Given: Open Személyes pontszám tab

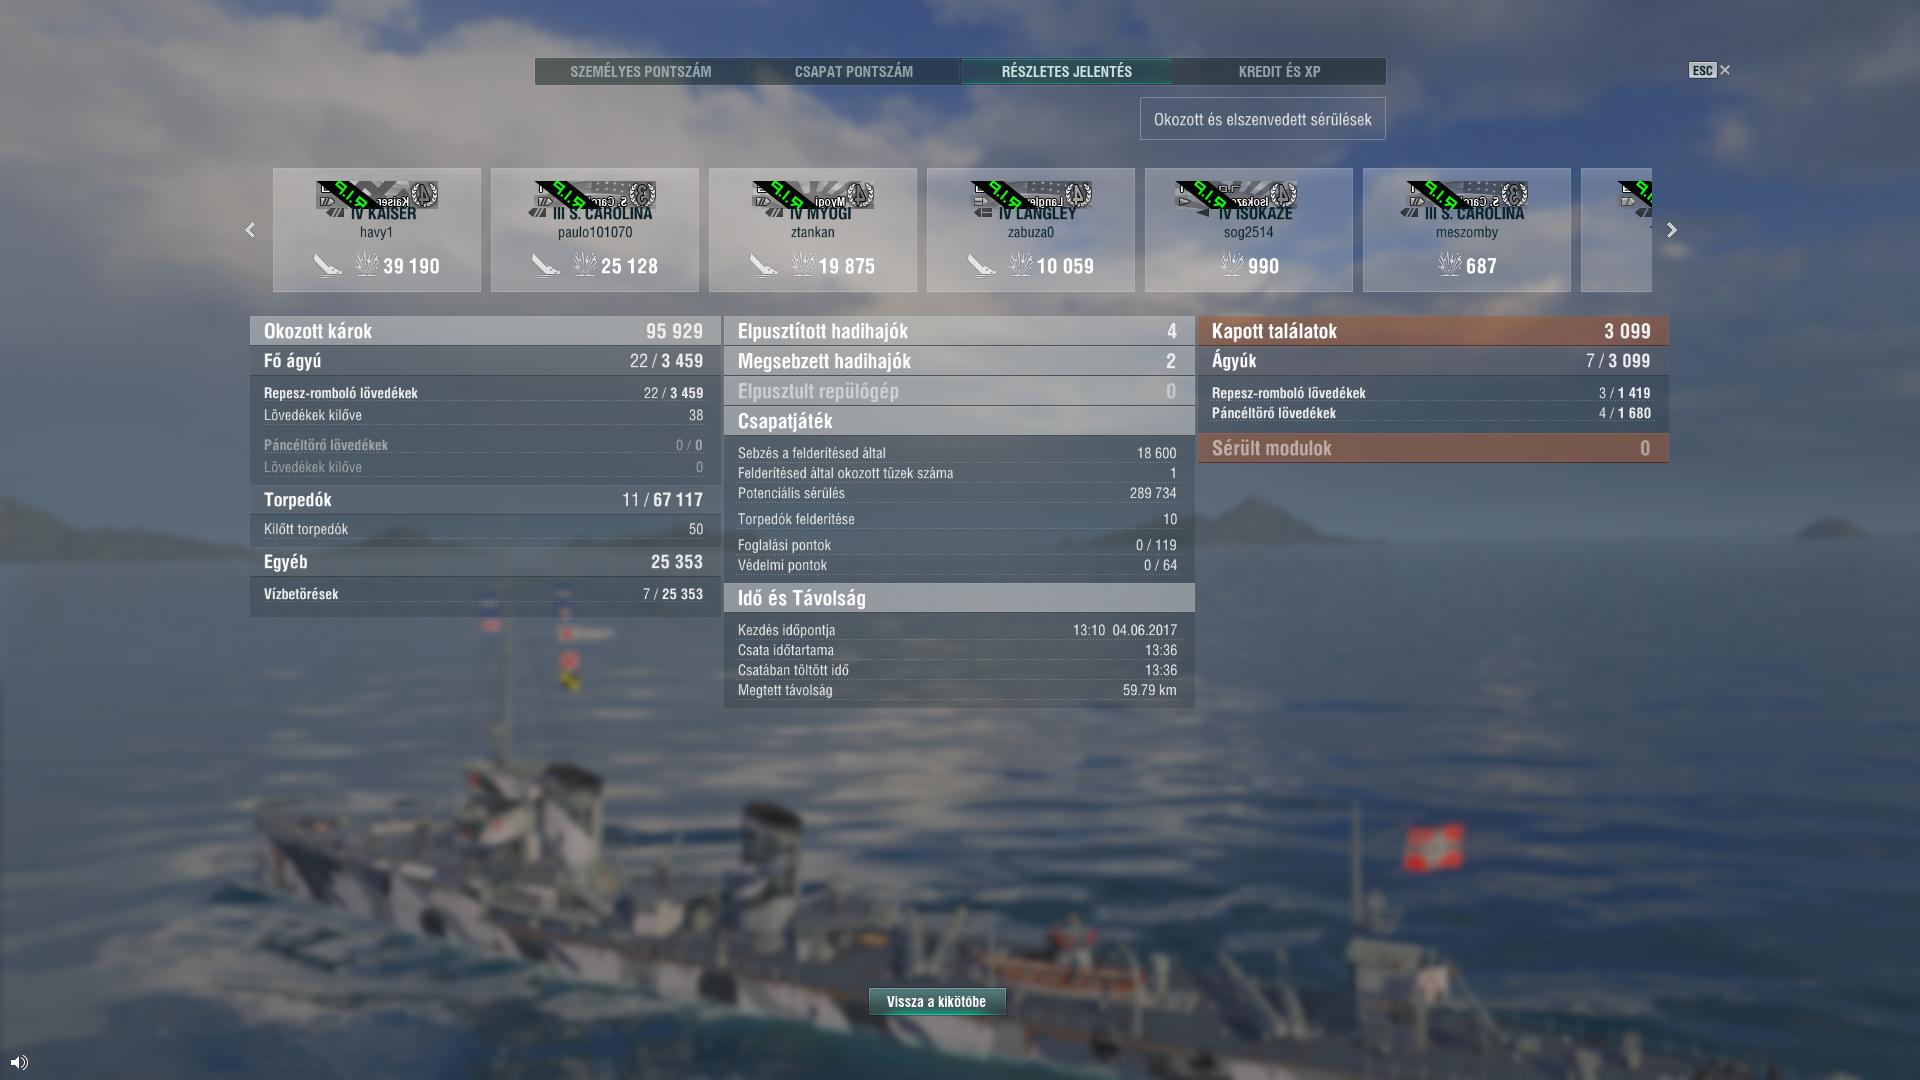Looking at the screenshot, I should click(641, 71).
